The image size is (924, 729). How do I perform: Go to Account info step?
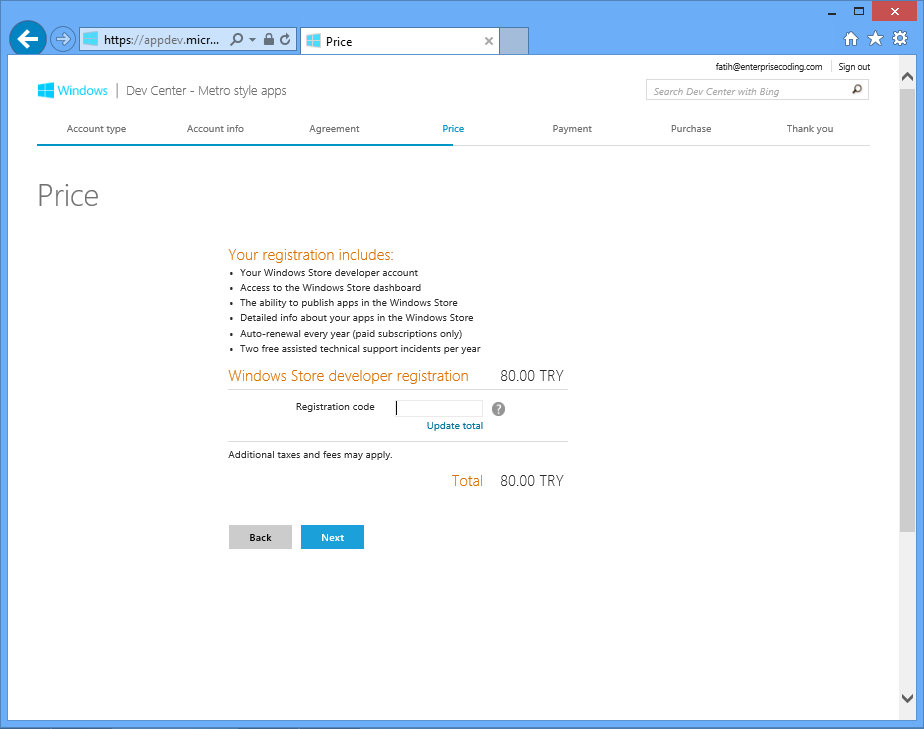point(215,128)
